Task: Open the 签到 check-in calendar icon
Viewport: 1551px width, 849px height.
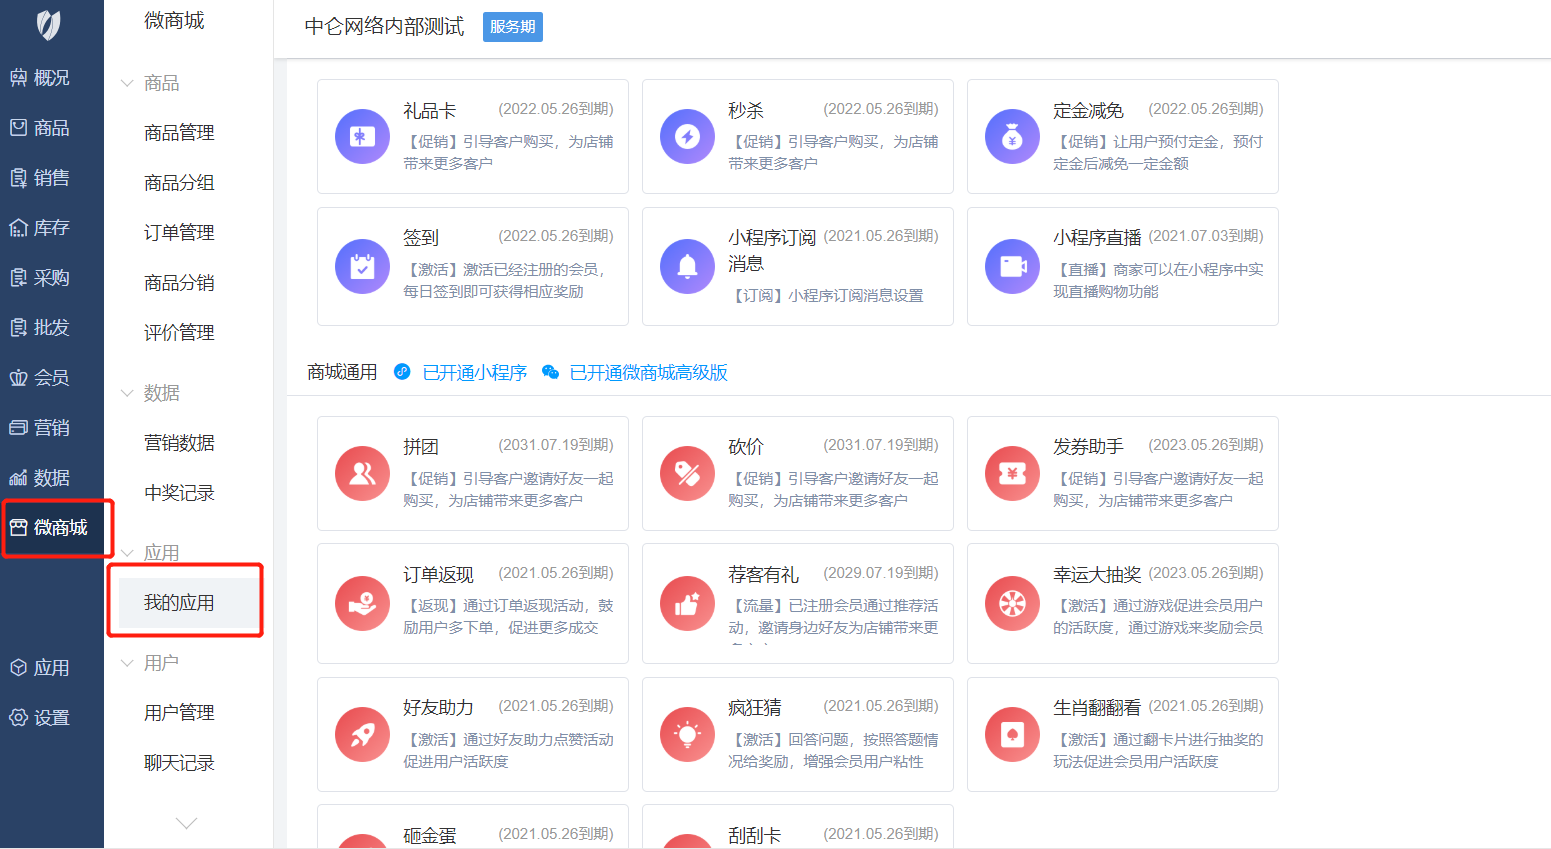Action: click(x=361, y=267)
